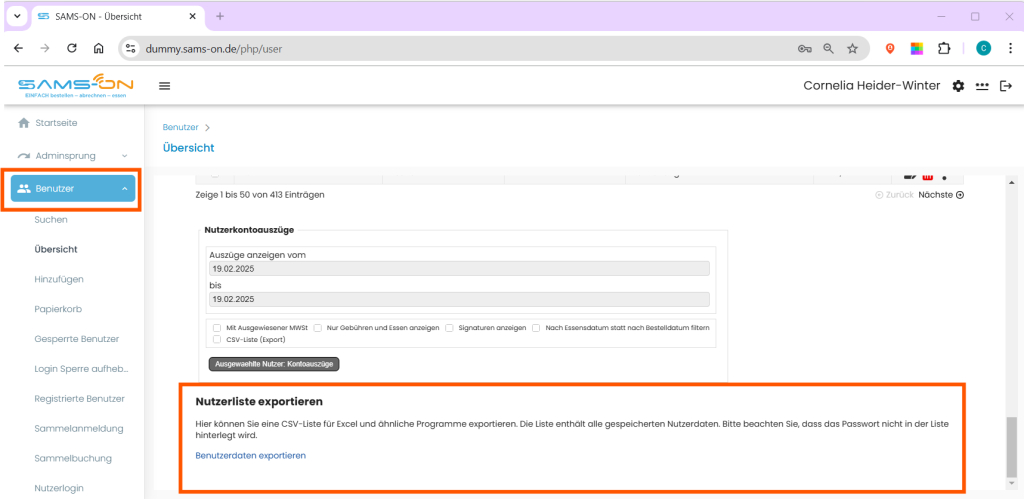Check Nur Gebühren und Essen anzeigen
1024x499 pixels.
click(x=317, y=328)
